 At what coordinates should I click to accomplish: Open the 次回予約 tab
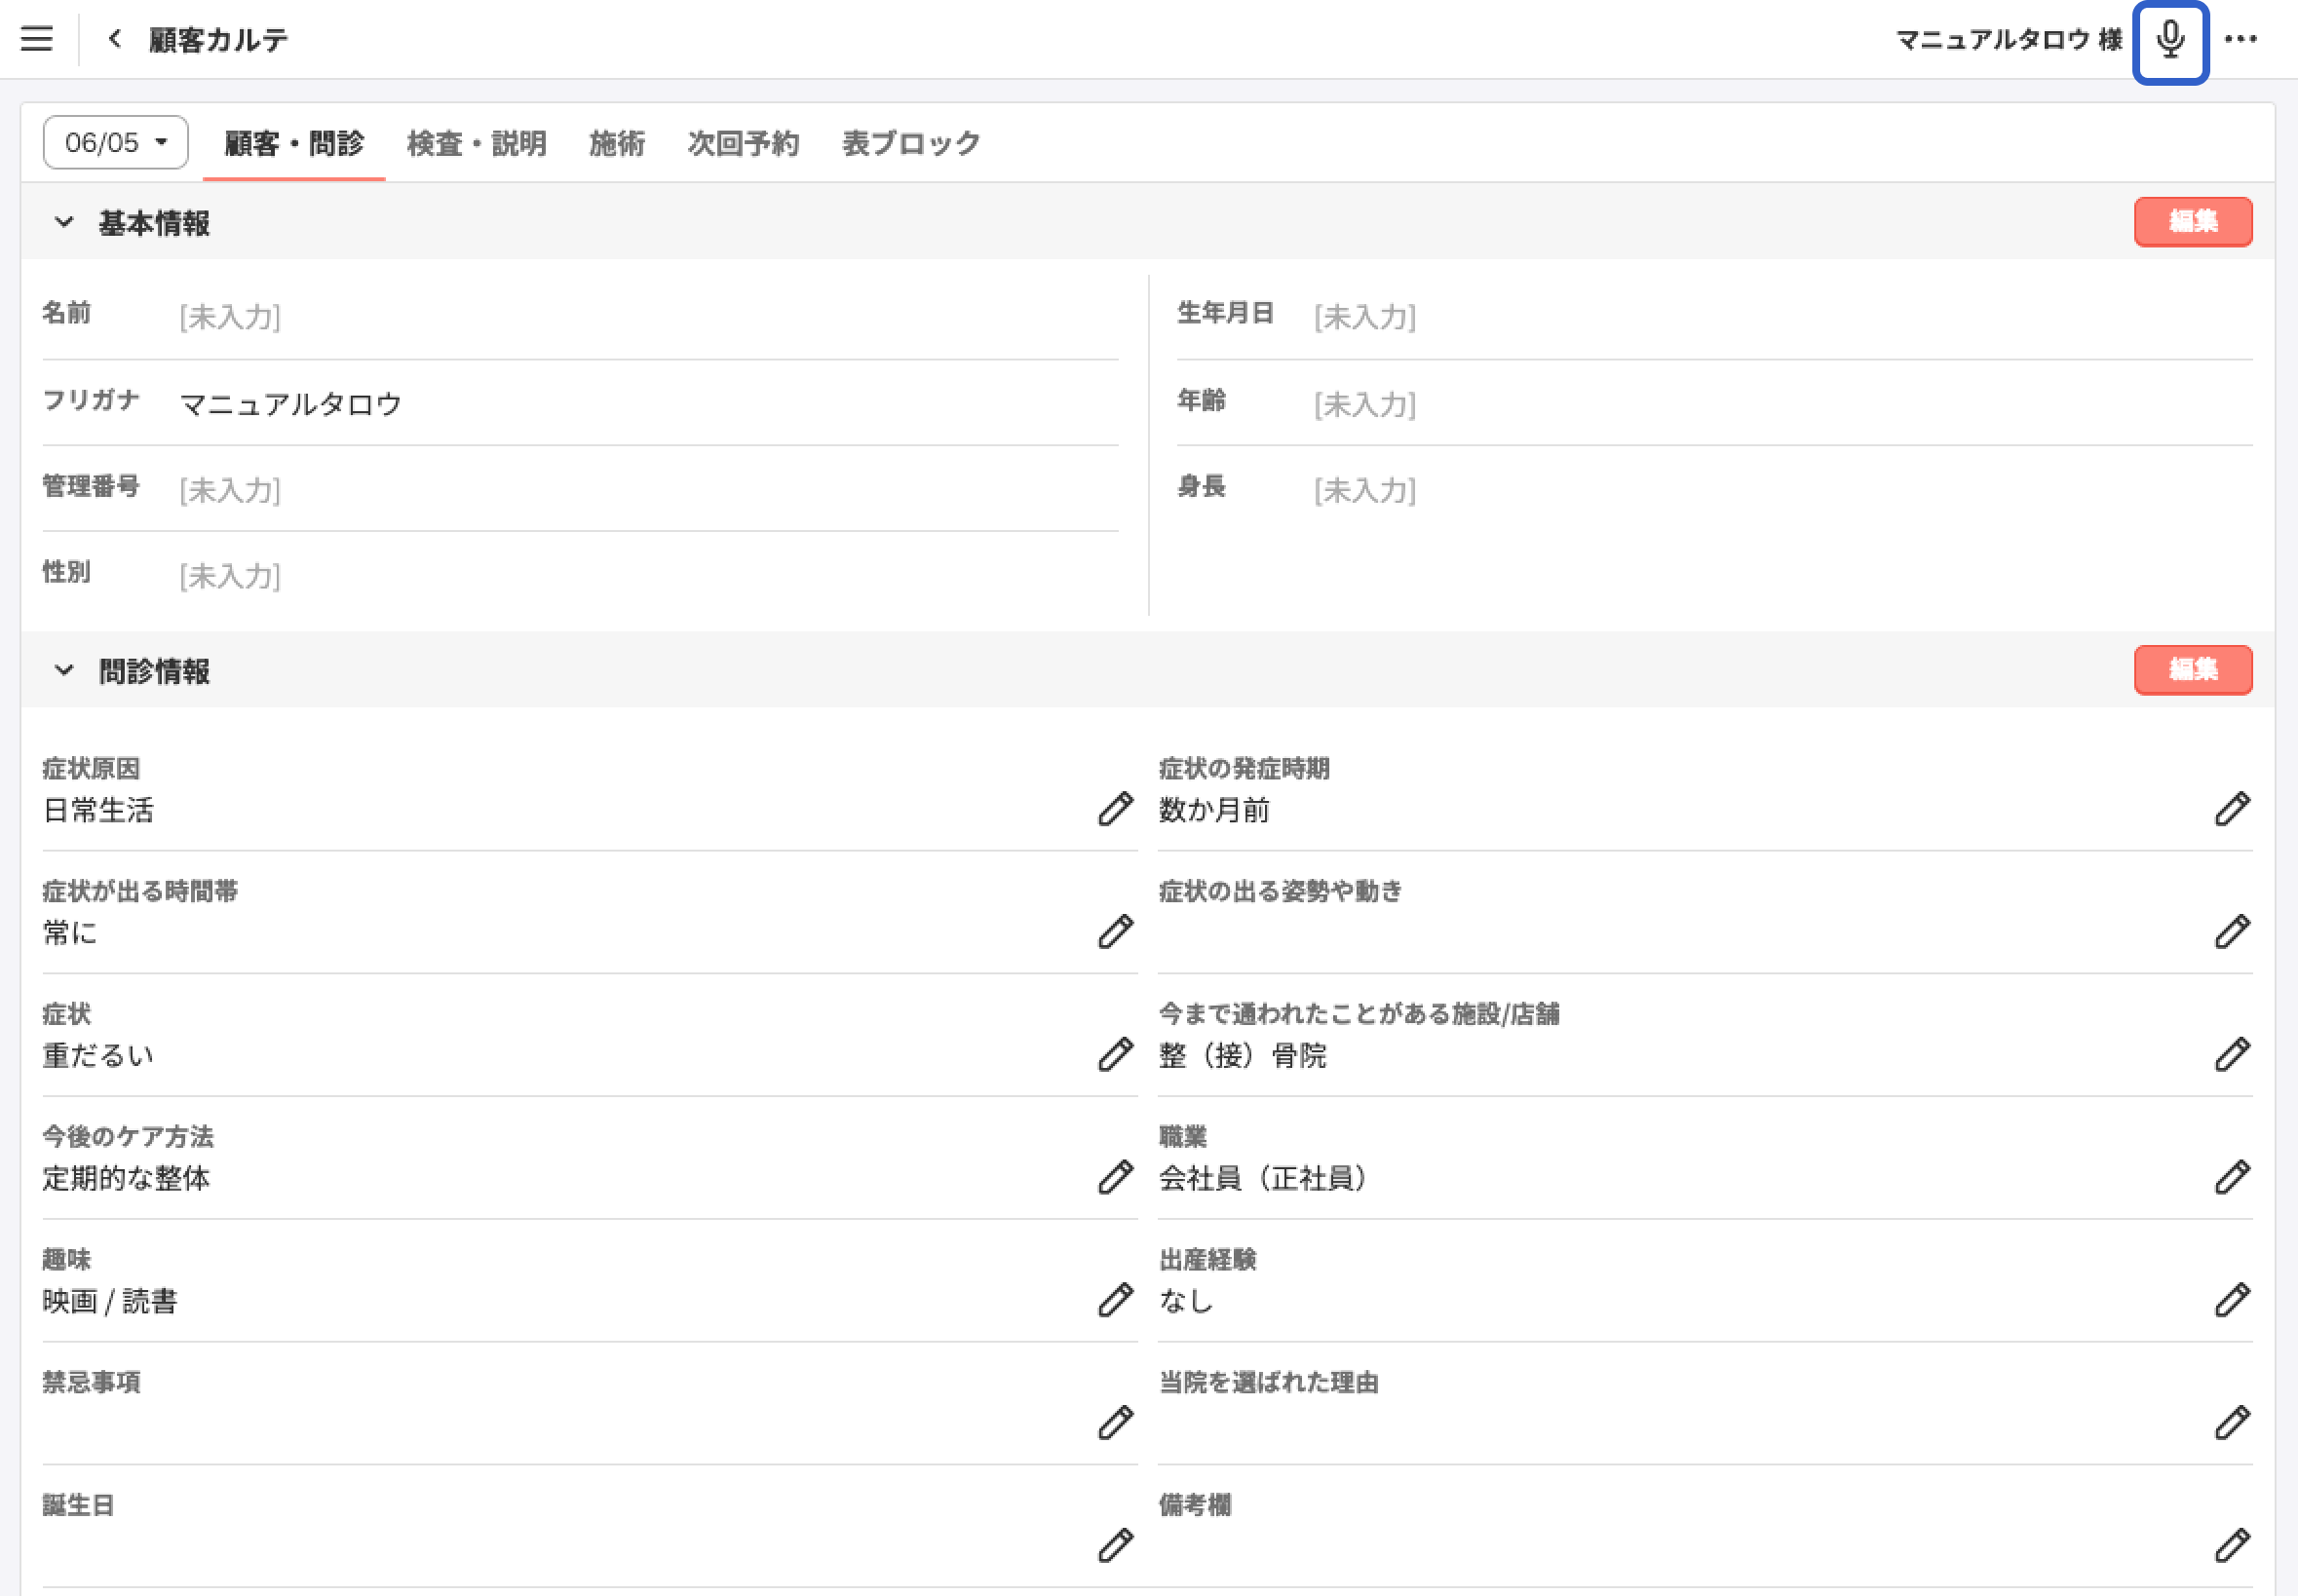[743, 143]
